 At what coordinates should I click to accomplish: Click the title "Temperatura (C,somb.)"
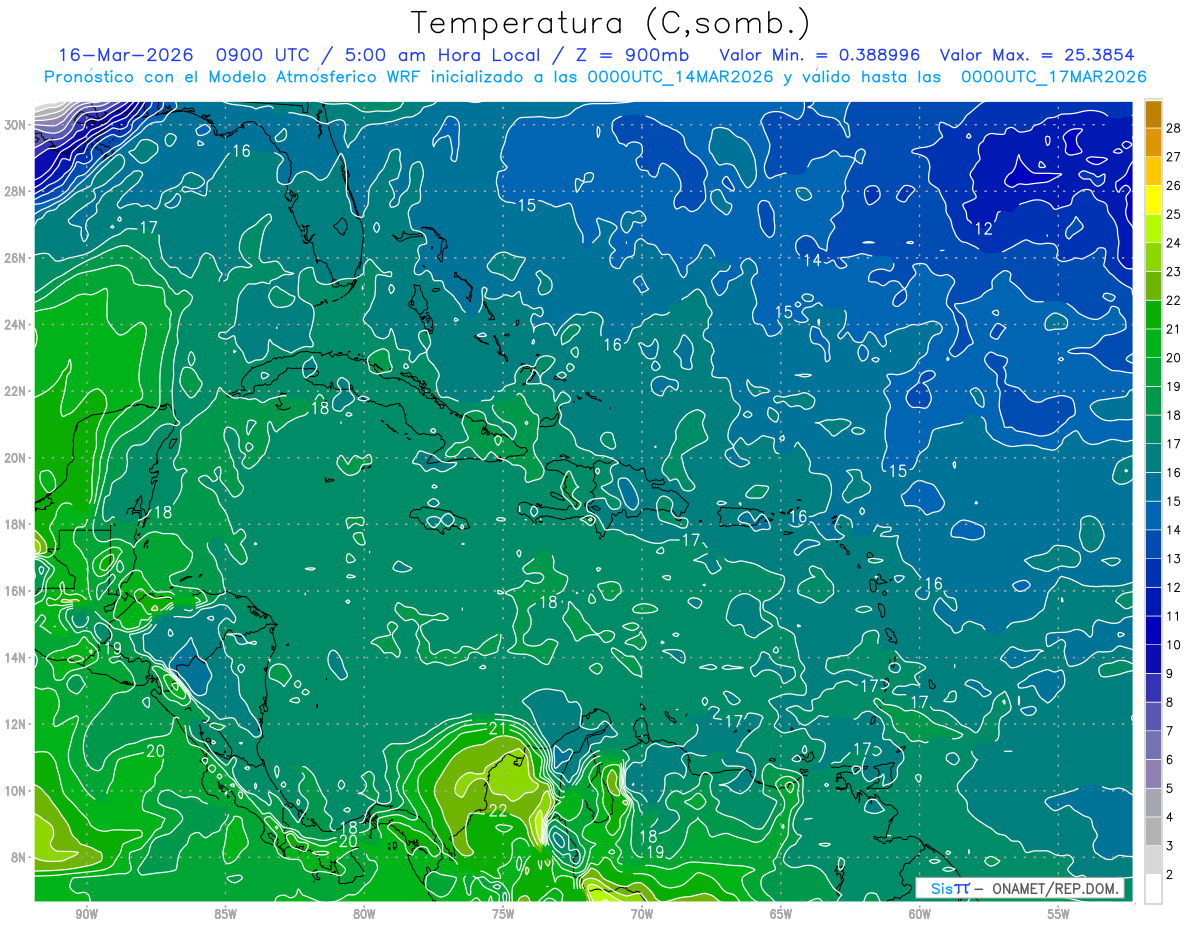tap(611, 23)
